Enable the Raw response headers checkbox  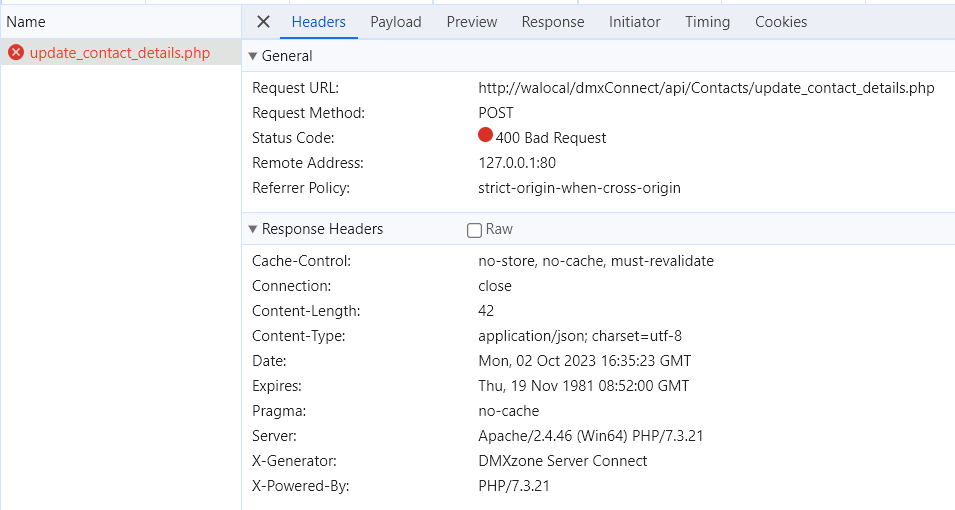click(x=474, y=230)
